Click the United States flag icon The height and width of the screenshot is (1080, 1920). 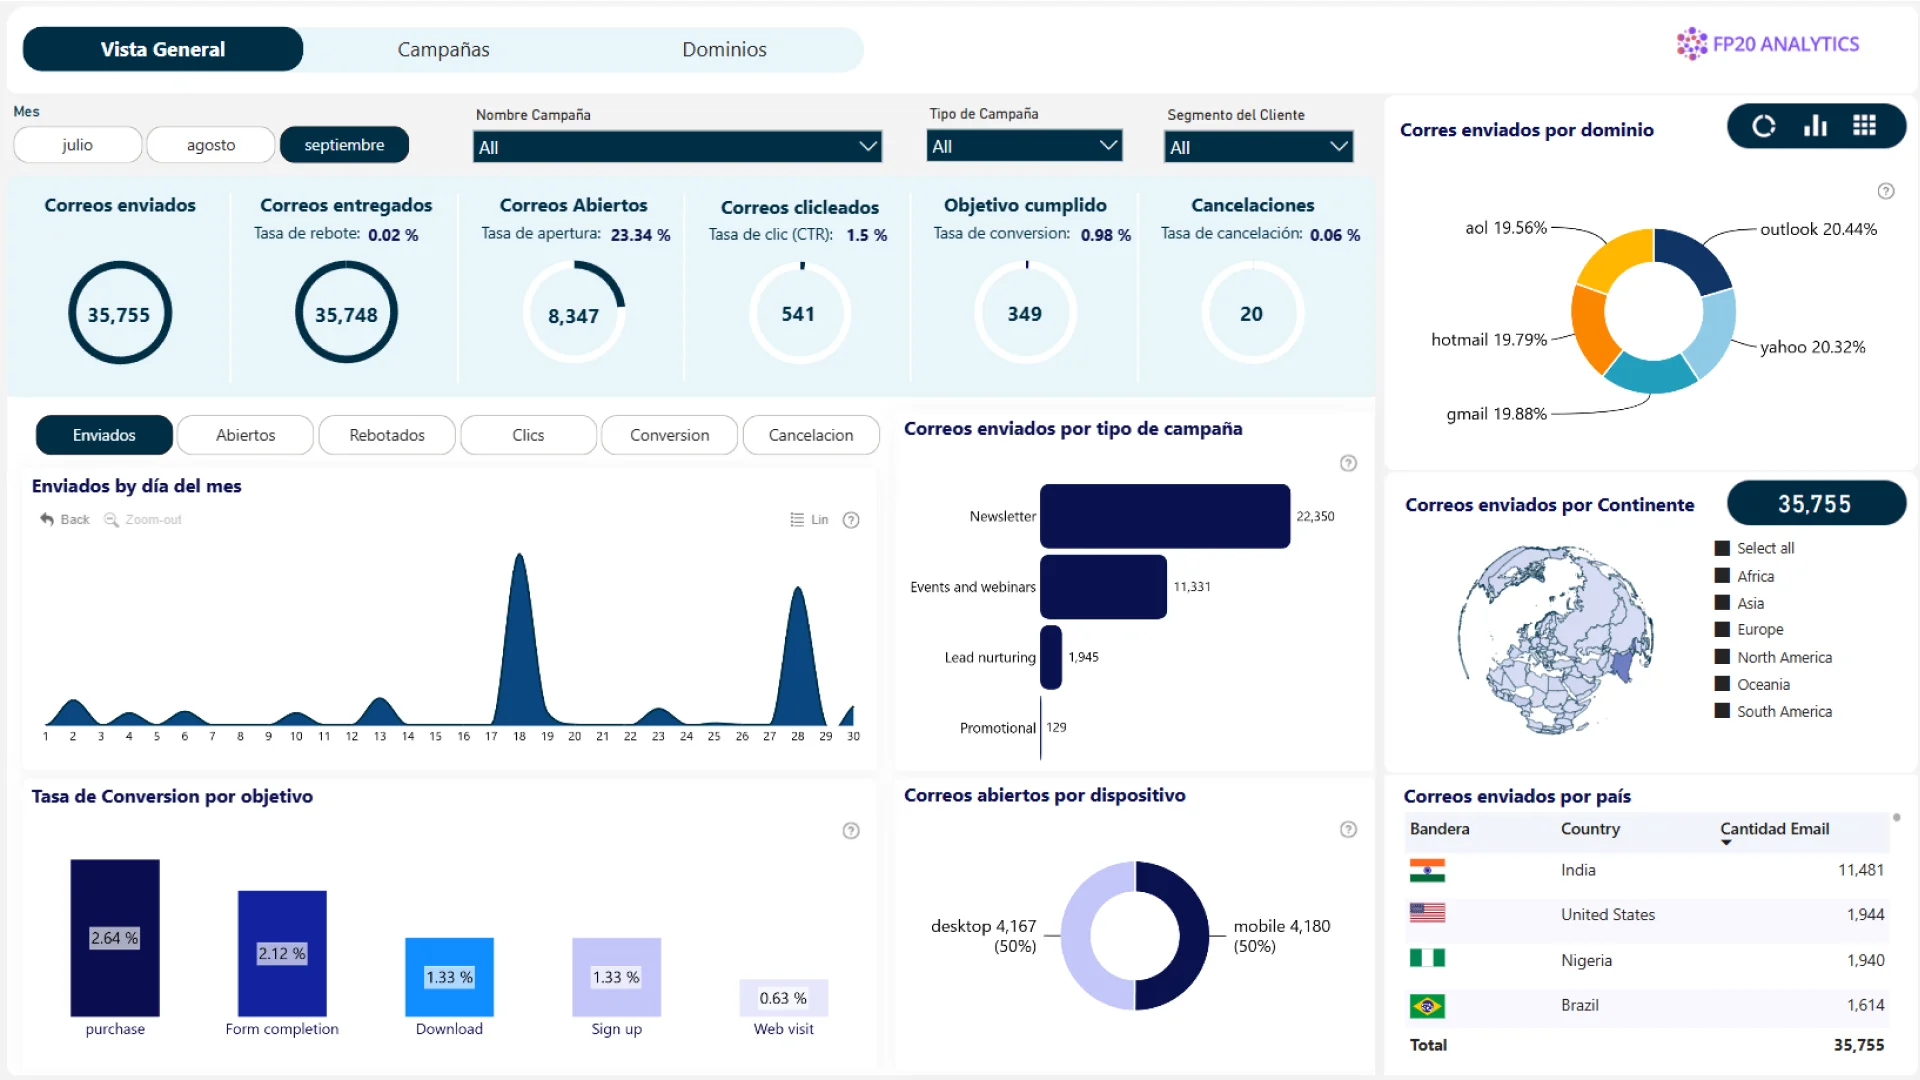coord(1427,913)
